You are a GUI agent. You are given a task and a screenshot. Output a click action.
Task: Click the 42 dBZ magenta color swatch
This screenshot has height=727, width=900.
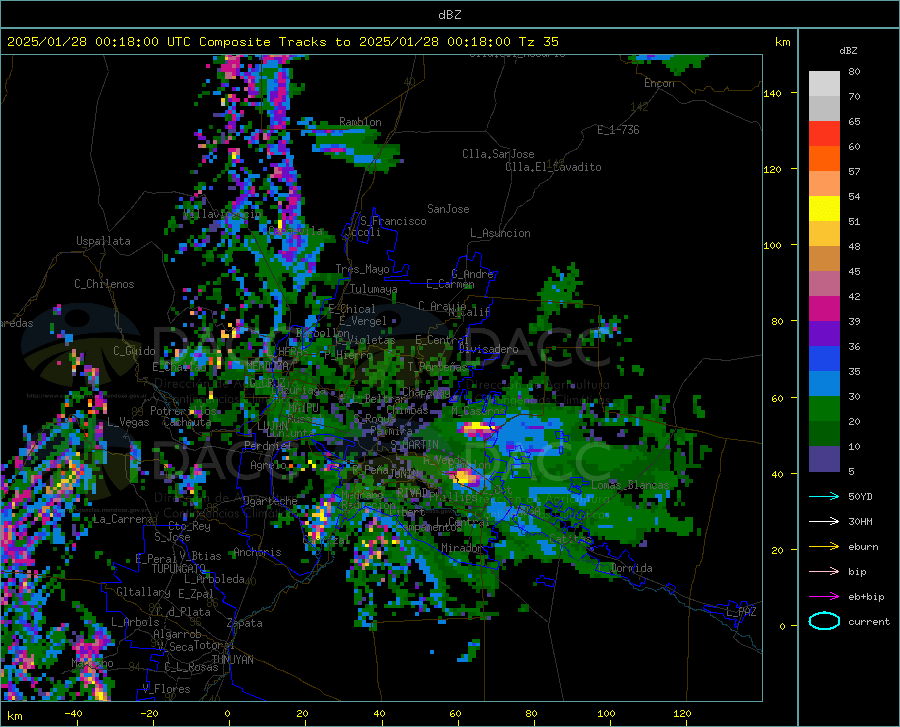(x=824, y=309)
